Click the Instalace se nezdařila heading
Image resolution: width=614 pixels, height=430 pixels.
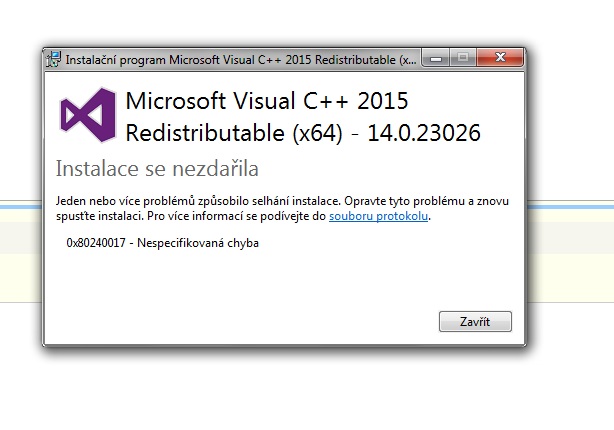[x=157, y=166]
